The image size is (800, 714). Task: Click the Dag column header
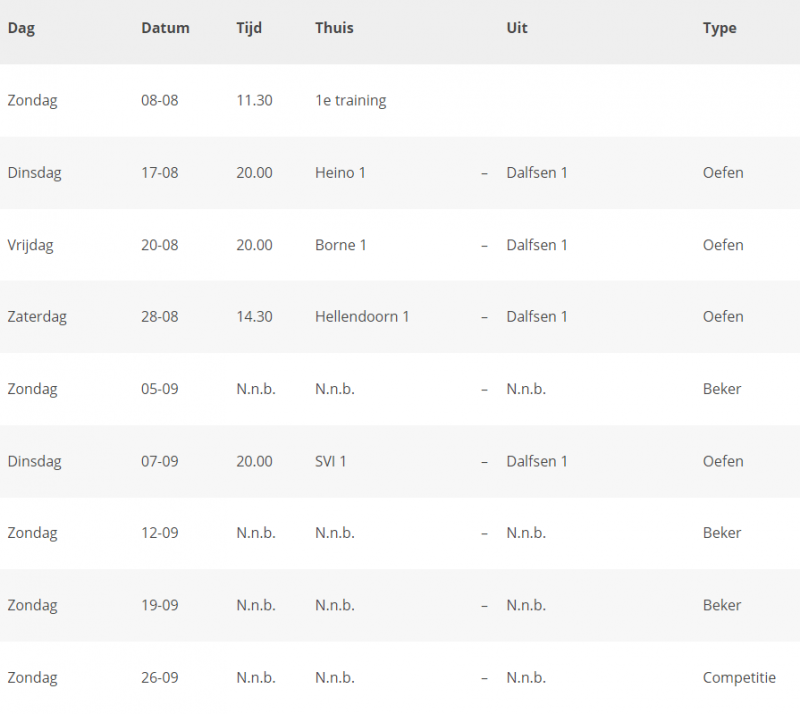(21, 28)
